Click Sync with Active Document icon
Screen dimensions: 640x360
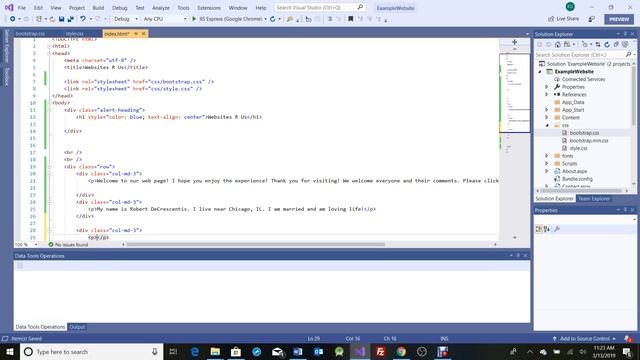pos(598,44)
